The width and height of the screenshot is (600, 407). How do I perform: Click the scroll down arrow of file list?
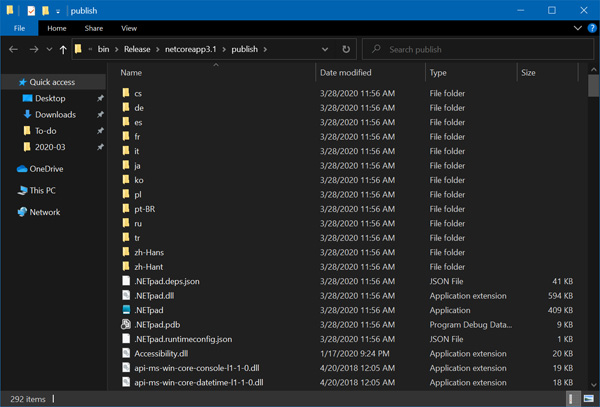(x=594, y=385)
